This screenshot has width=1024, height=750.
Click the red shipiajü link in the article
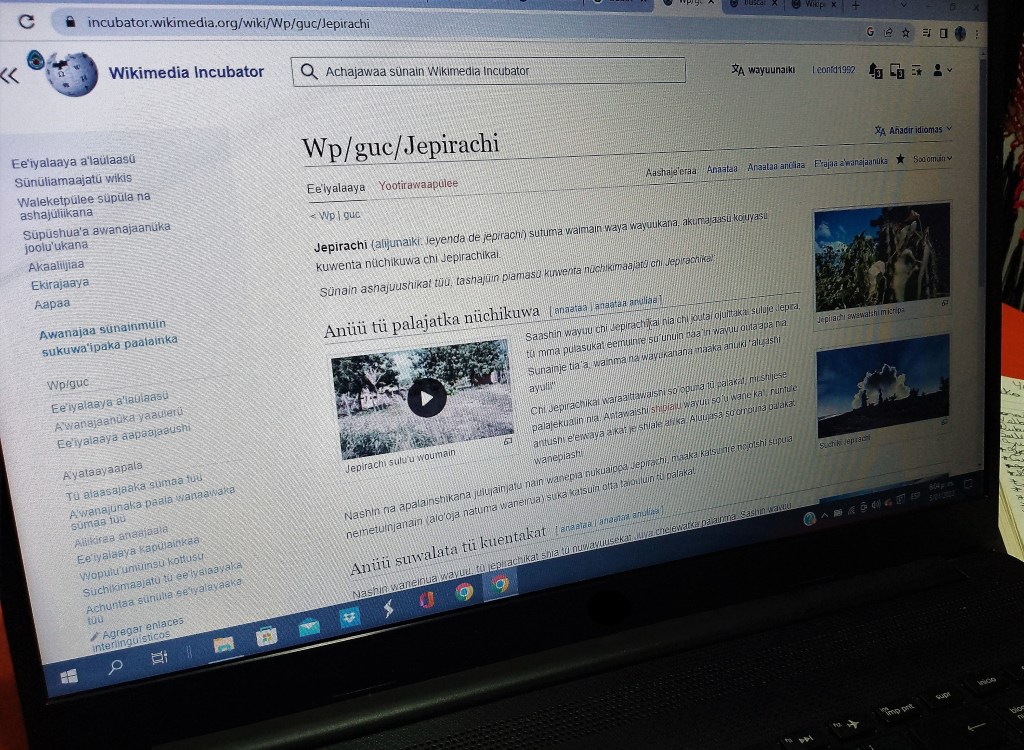[666, 408]
